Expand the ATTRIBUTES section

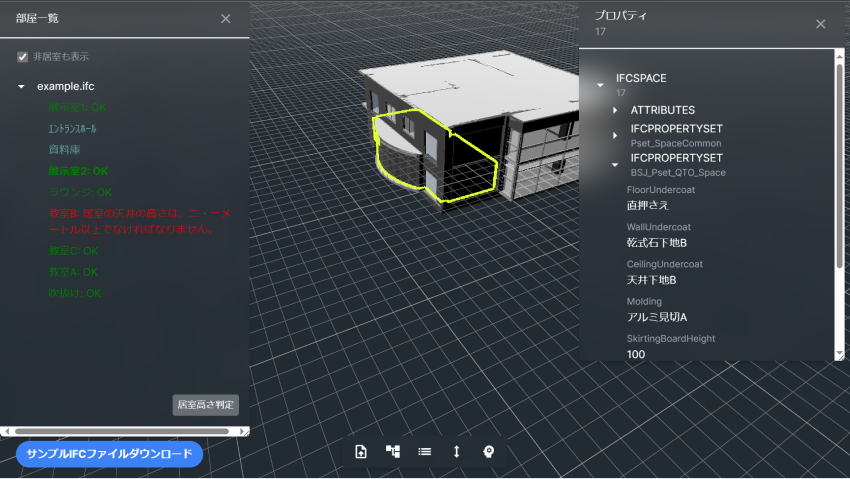click(x=615, y=110)
